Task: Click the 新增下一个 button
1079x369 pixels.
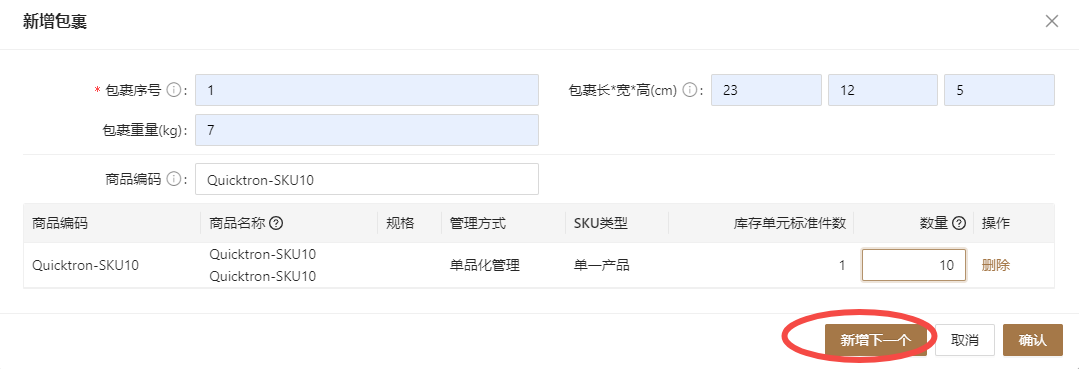Action: pyautogui.click(x=875, y=340)
